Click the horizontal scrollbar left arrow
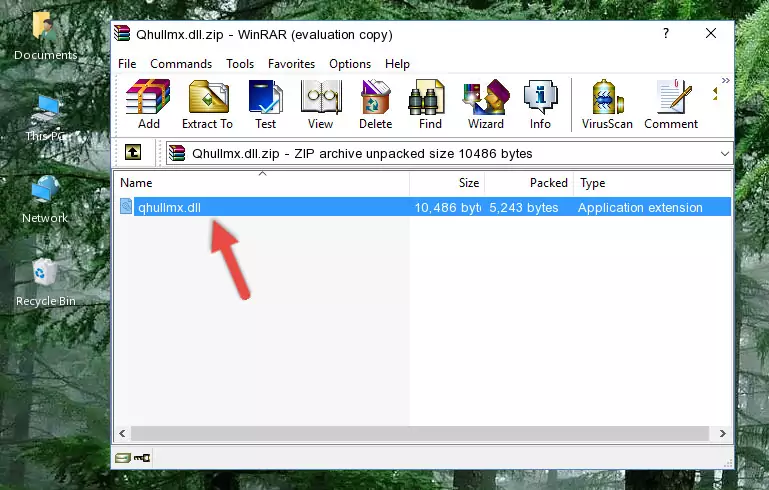769x490 pixels. click(123, 434)
